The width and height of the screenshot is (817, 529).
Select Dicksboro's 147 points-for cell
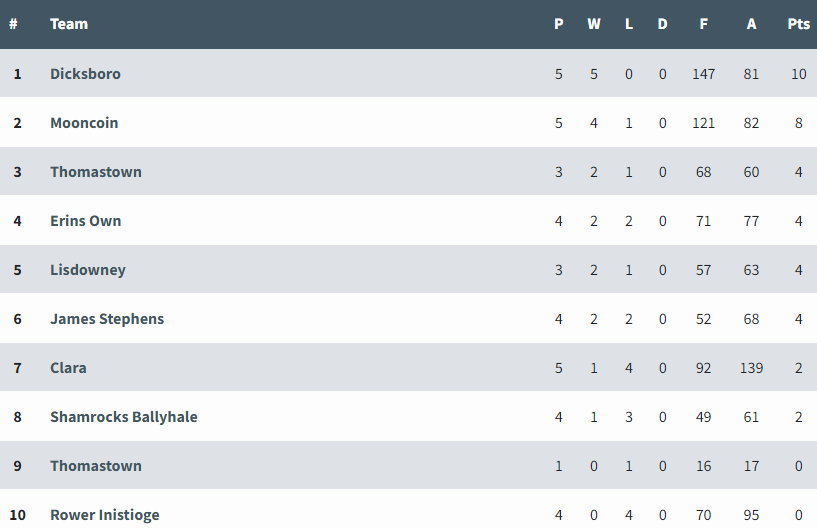703,74
